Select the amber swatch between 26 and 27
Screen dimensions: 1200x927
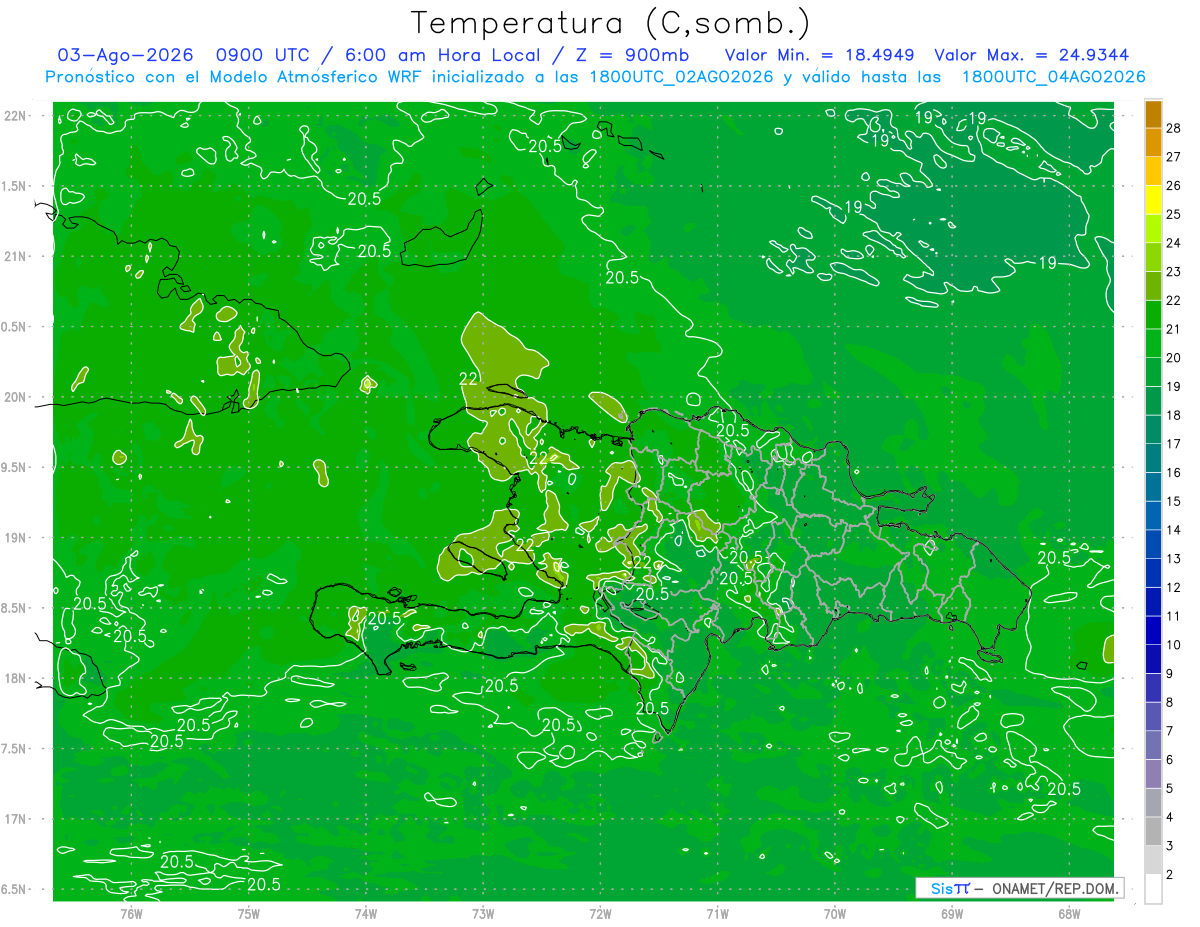(1153, 171)
